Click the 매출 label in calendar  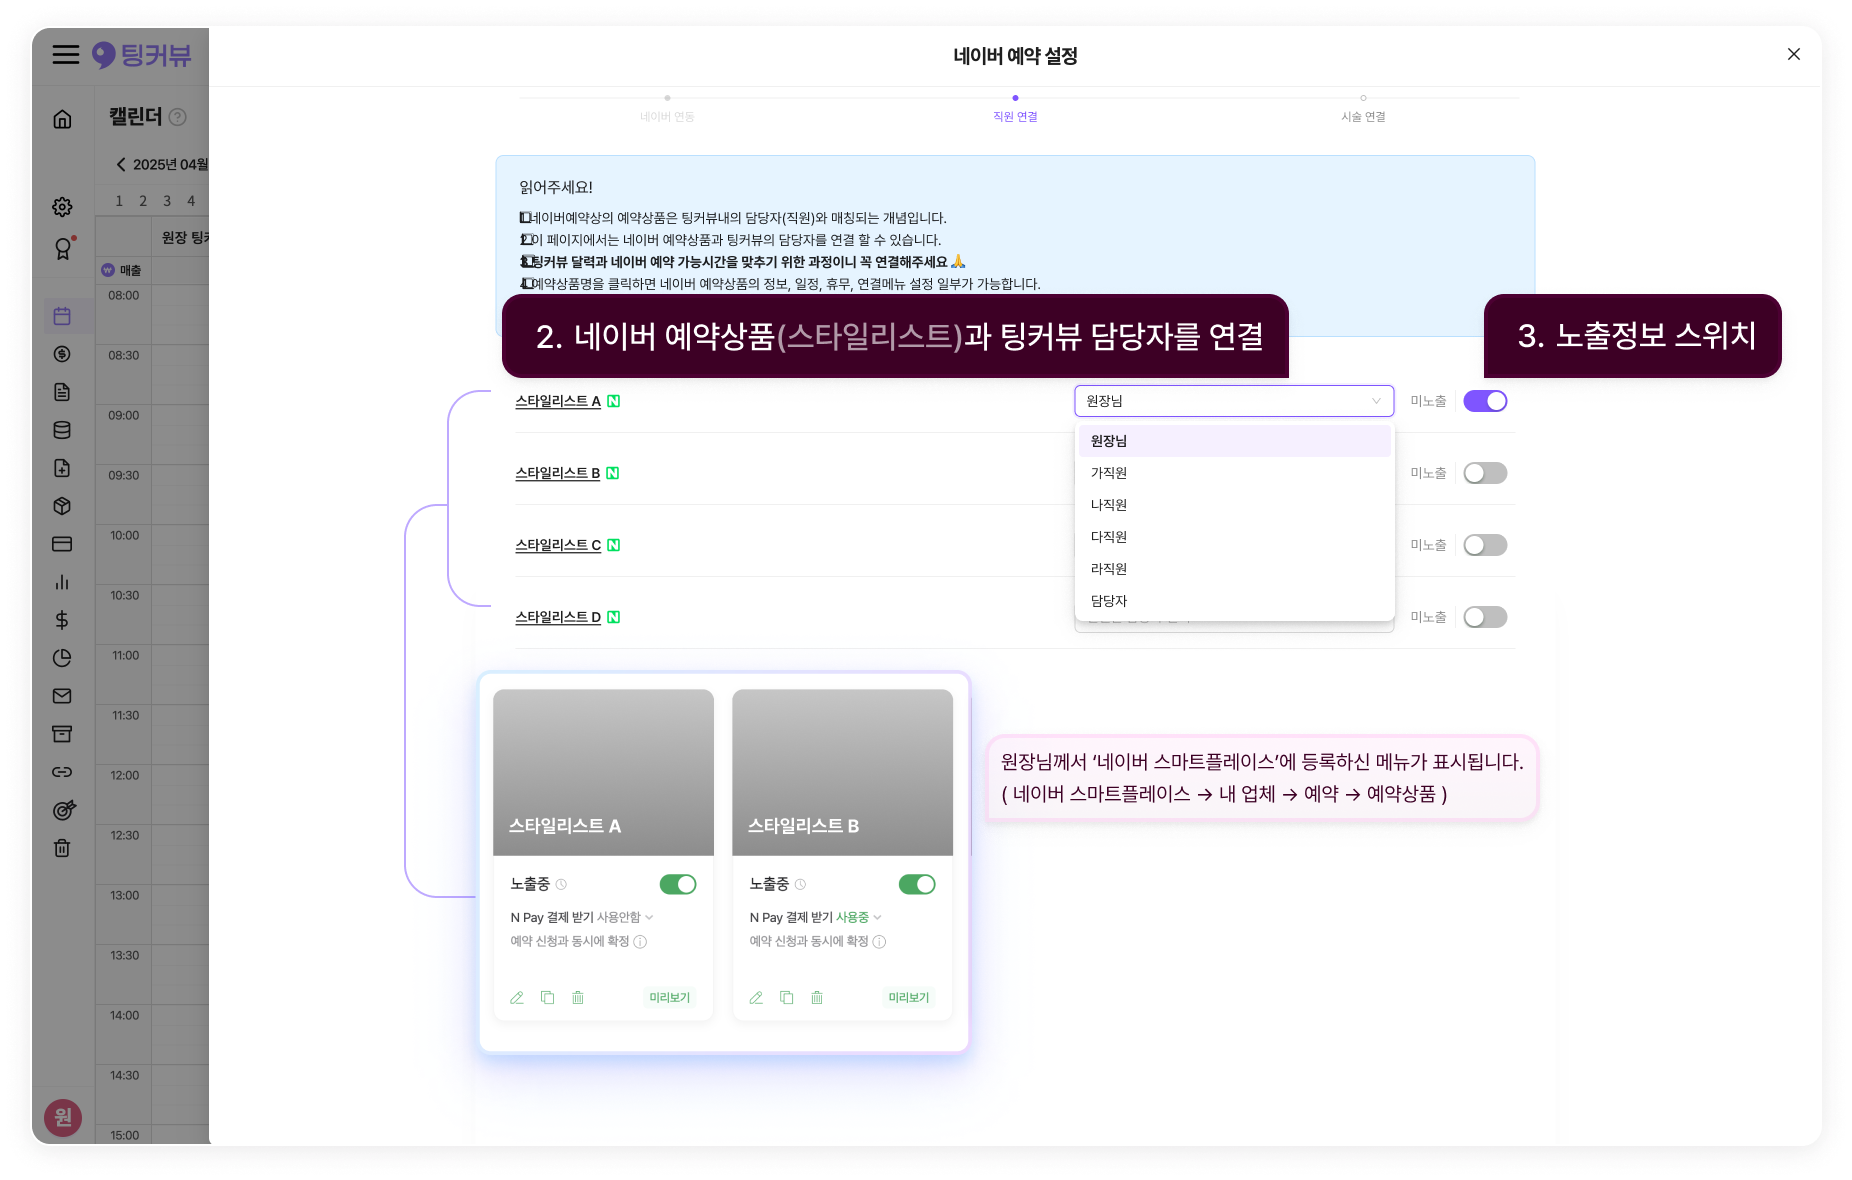point(131,270)
